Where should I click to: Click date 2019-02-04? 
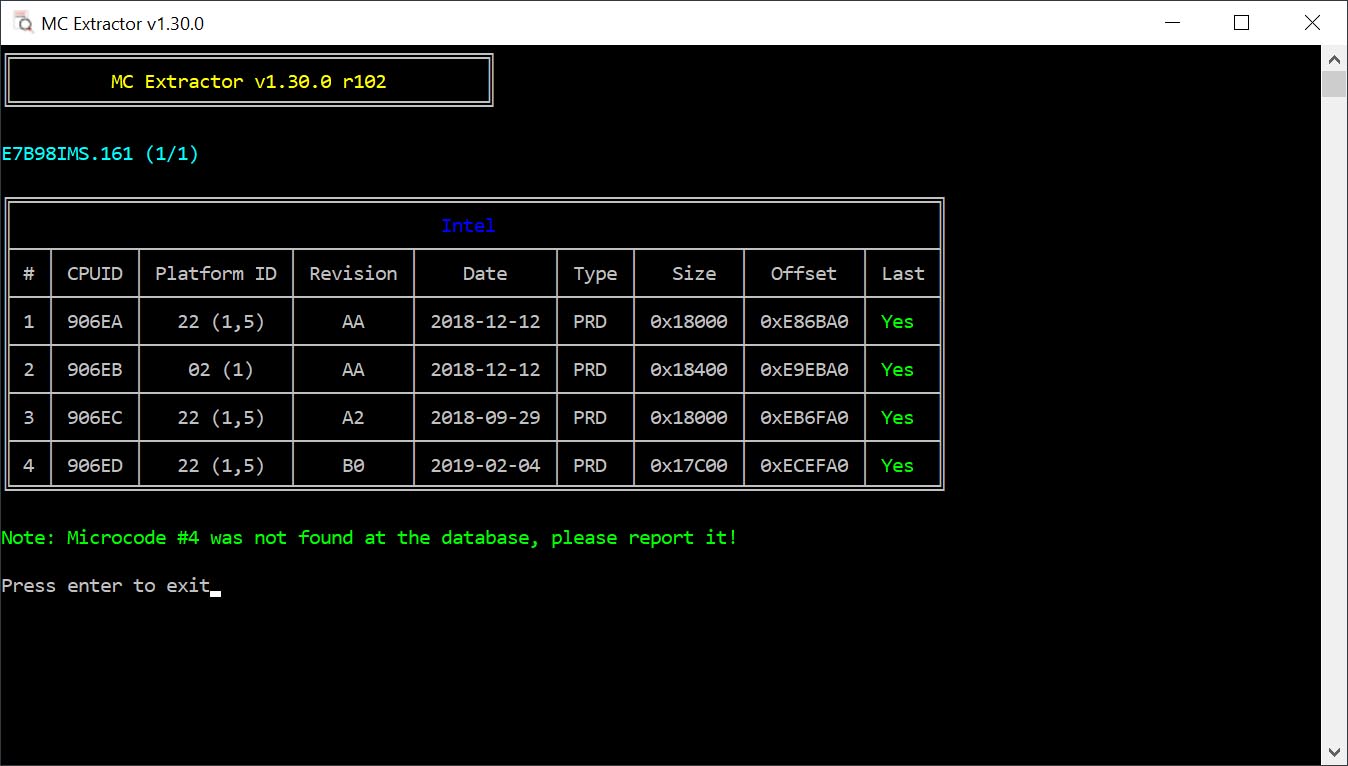tap(485, 465)
